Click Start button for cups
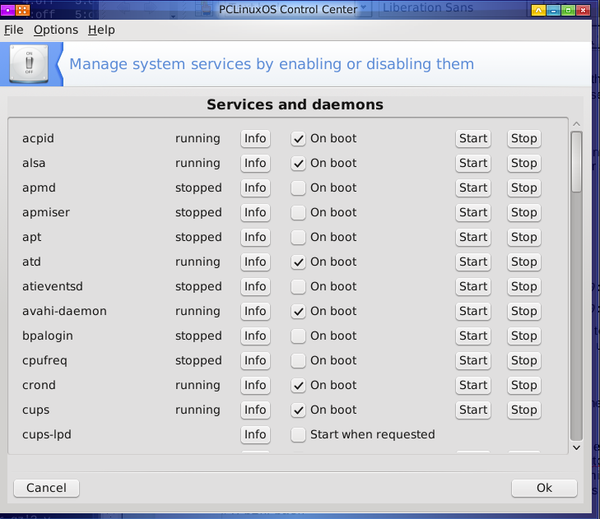This screenshot has width=600, height=519. (473, 410)
